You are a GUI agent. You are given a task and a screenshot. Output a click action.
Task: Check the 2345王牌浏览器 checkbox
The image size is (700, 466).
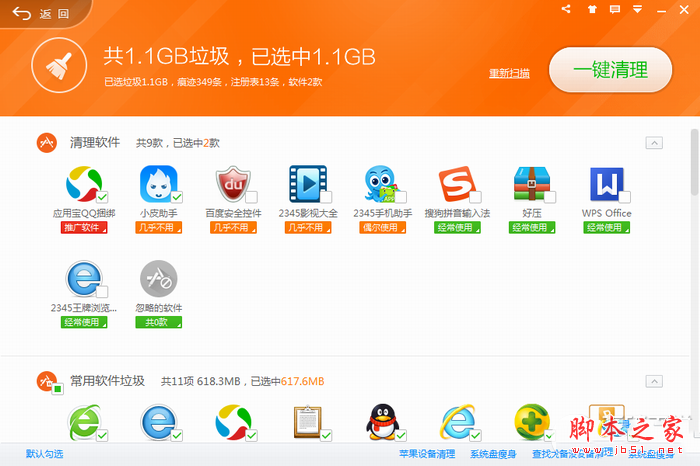102,292
